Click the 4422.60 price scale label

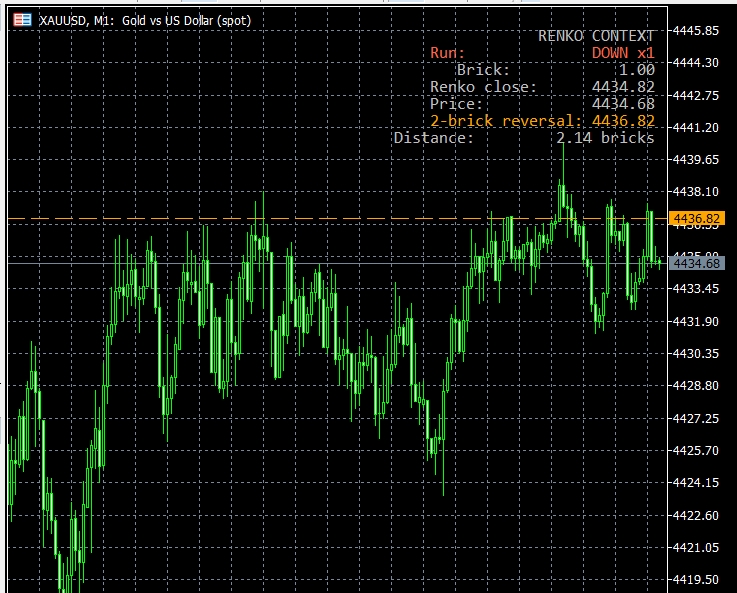pos(696,515)
